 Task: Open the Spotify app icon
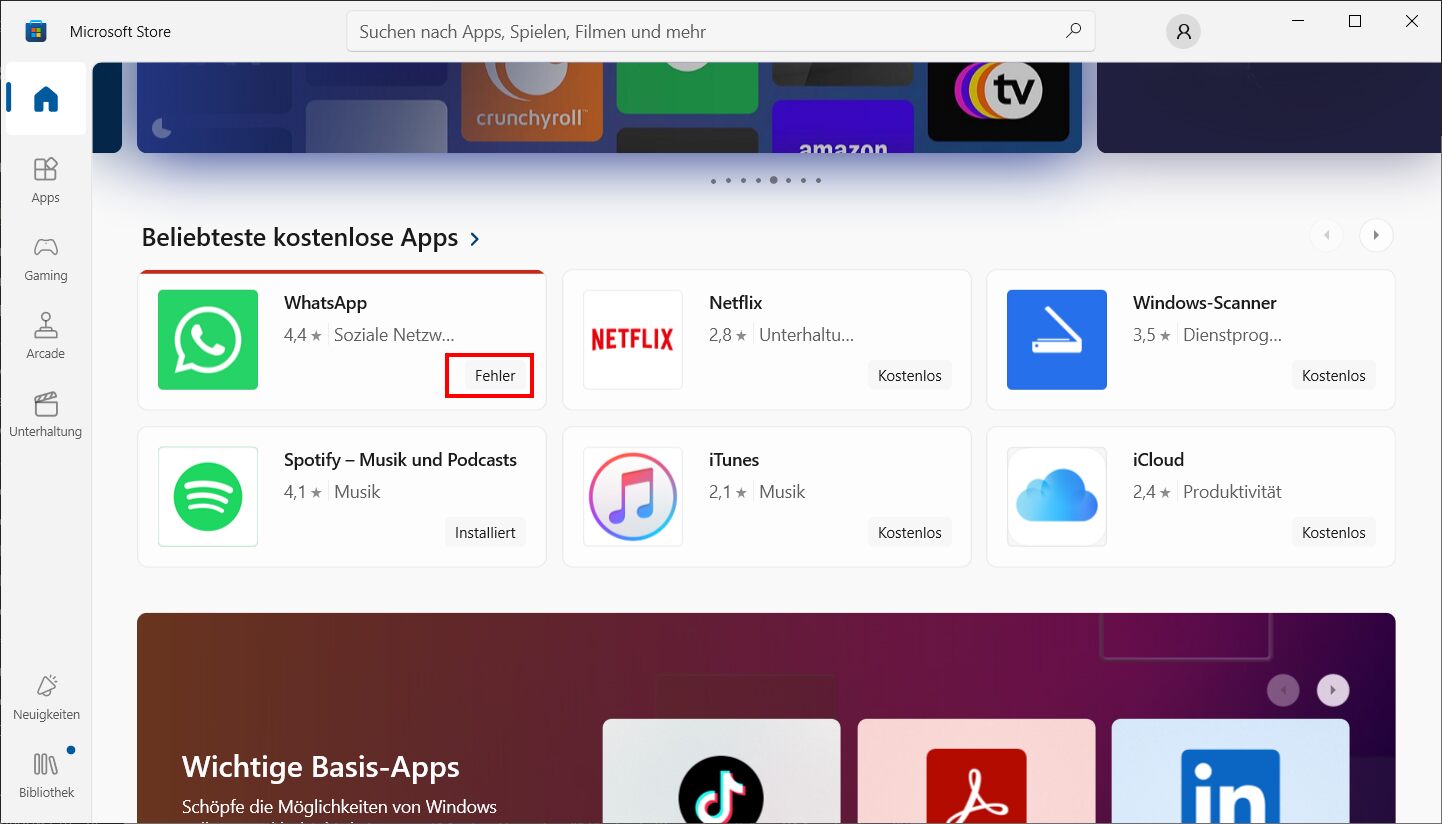[208, 497]
